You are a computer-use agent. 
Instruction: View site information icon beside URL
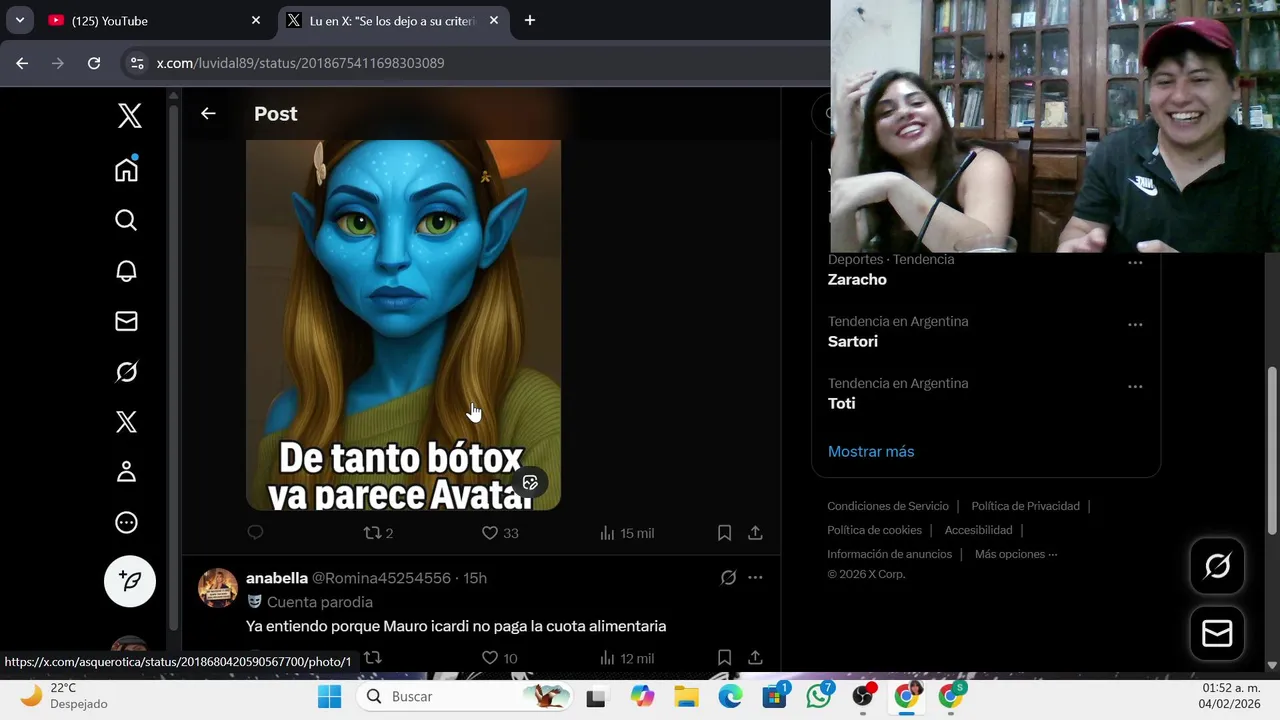click(x=137, y=63)
